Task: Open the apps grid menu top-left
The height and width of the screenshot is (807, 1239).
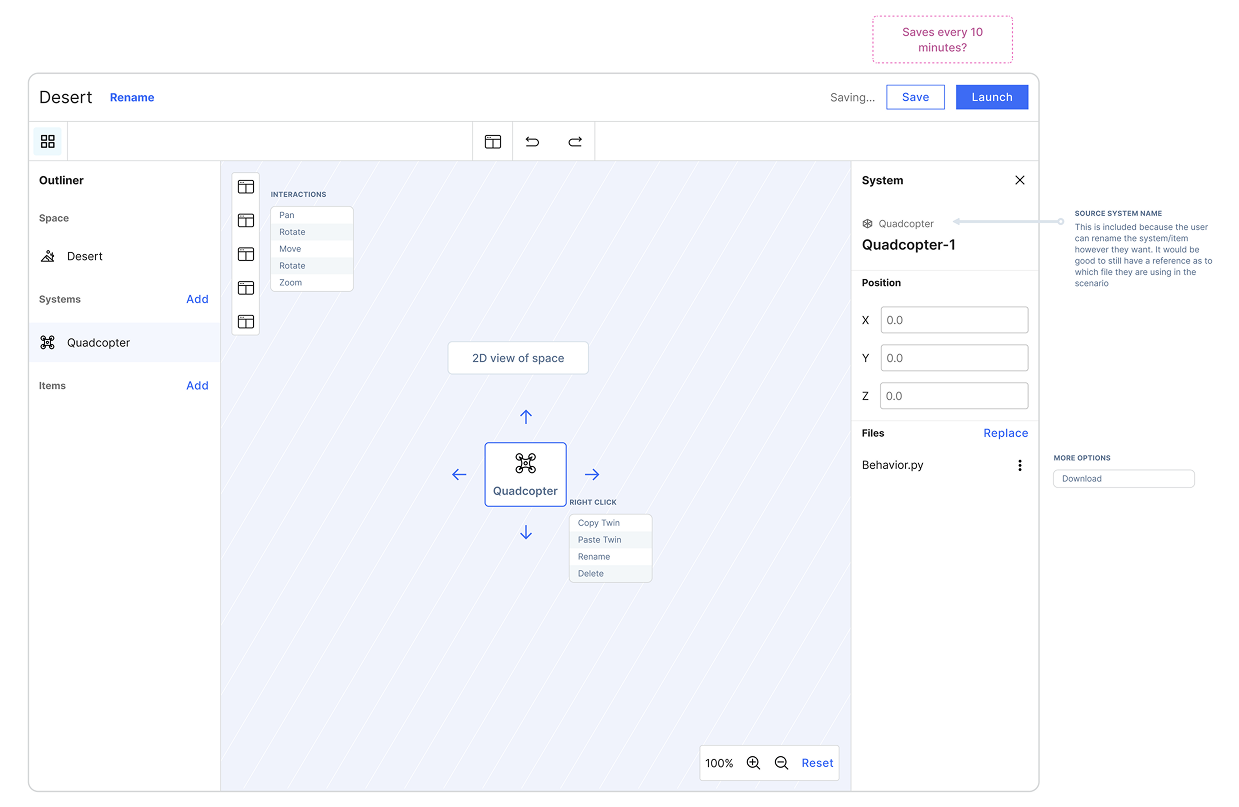Action: point(47,141)
